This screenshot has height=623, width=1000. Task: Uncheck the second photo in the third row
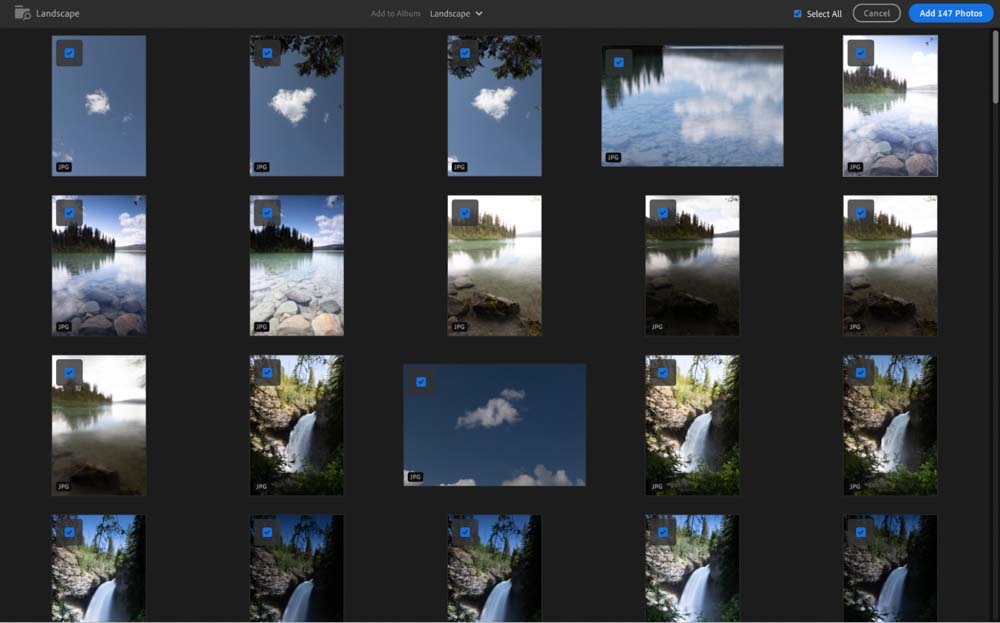tap(267, 372)
